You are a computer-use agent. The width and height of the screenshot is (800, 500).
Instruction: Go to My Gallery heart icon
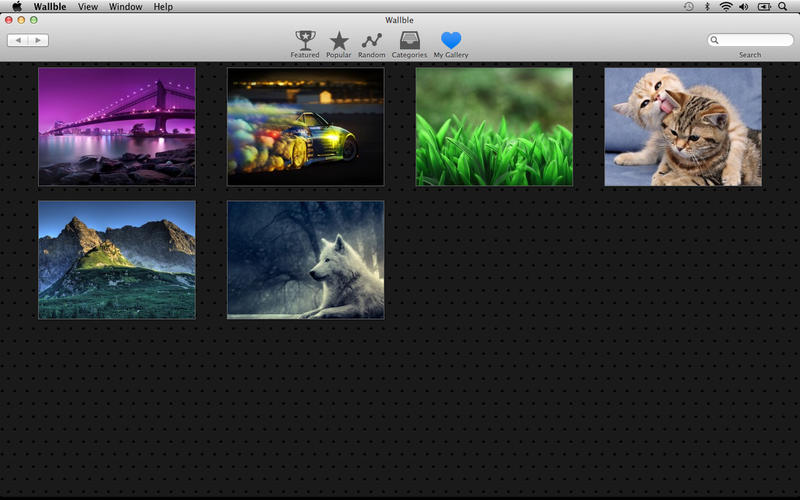pos(451,42)
